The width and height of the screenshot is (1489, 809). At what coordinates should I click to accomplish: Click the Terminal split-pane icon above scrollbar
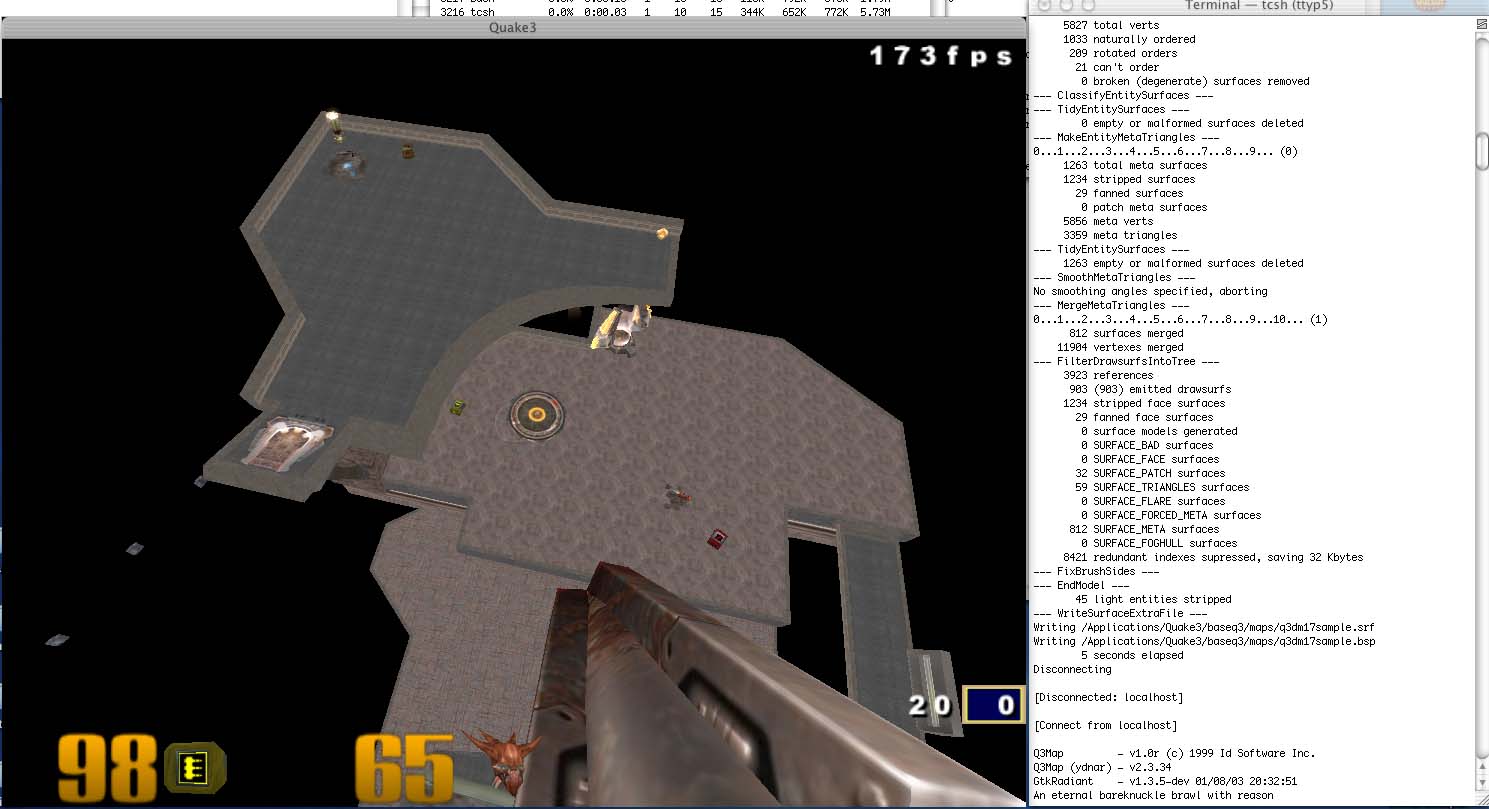coord(1481,23)
